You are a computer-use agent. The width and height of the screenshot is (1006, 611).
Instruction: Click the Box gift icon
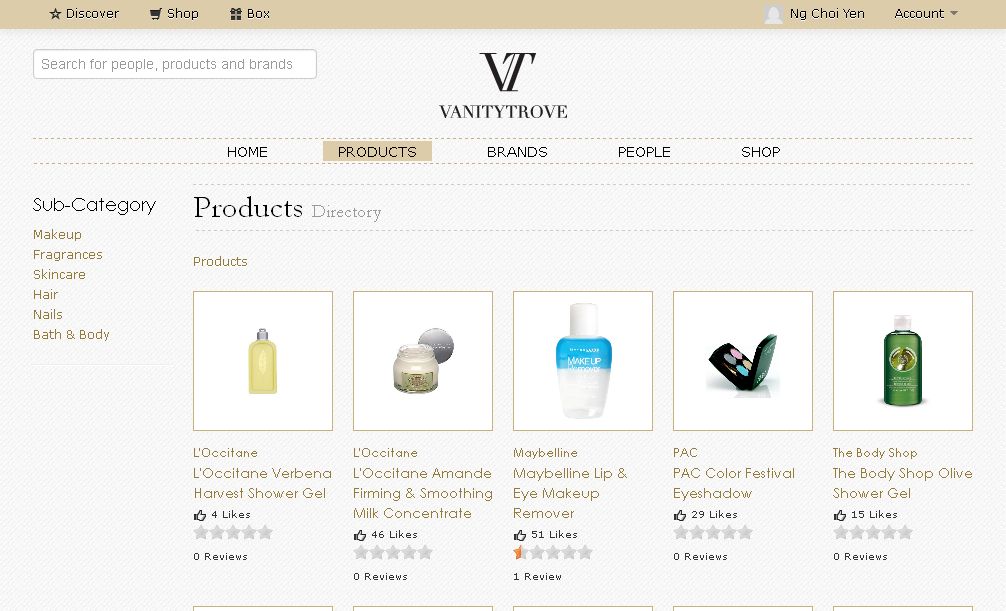(235, 13)
